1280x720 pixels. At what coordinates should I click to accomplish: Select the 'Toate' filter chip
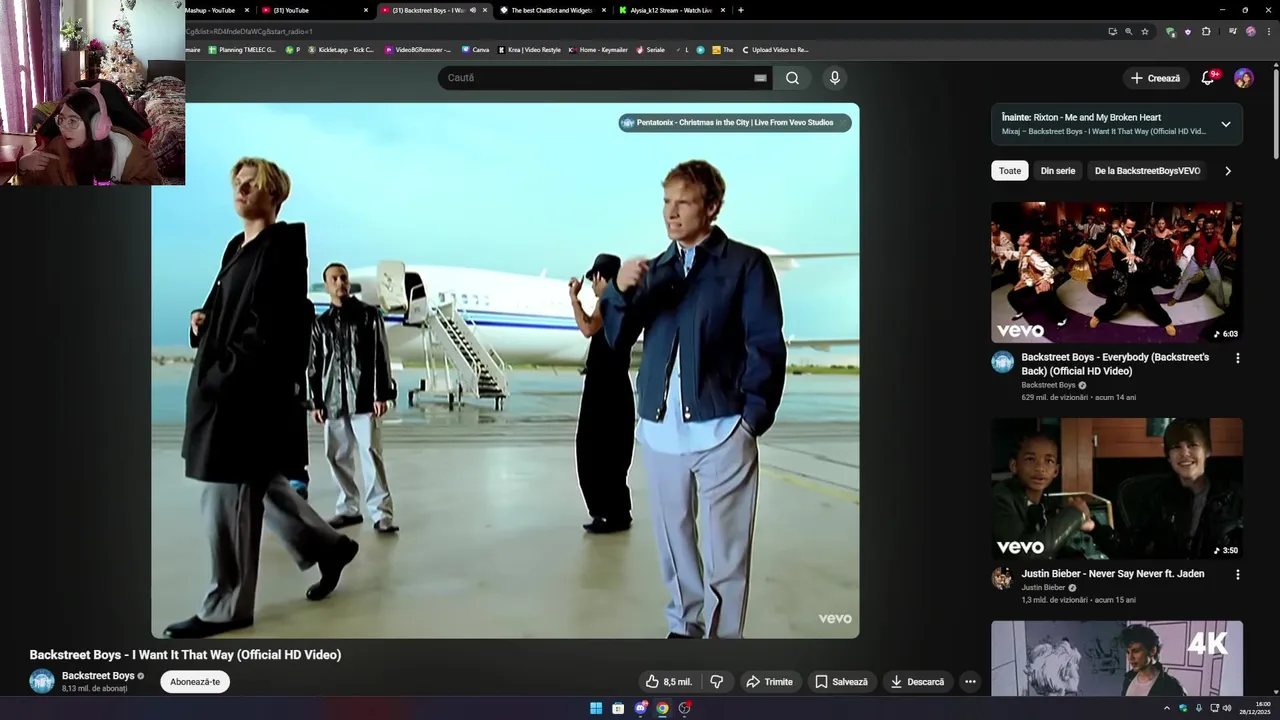pyautogui.click(x=1010, y=171)
